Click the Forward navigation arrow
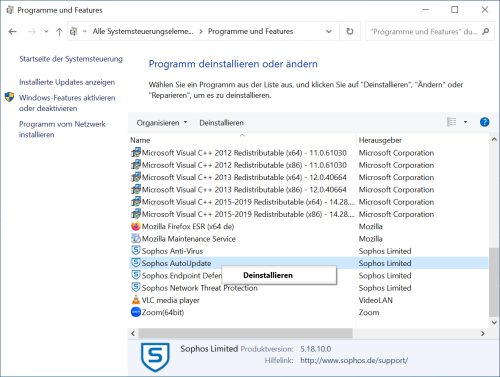The height and width of the screenshot is (377, 500). point(32,32)
